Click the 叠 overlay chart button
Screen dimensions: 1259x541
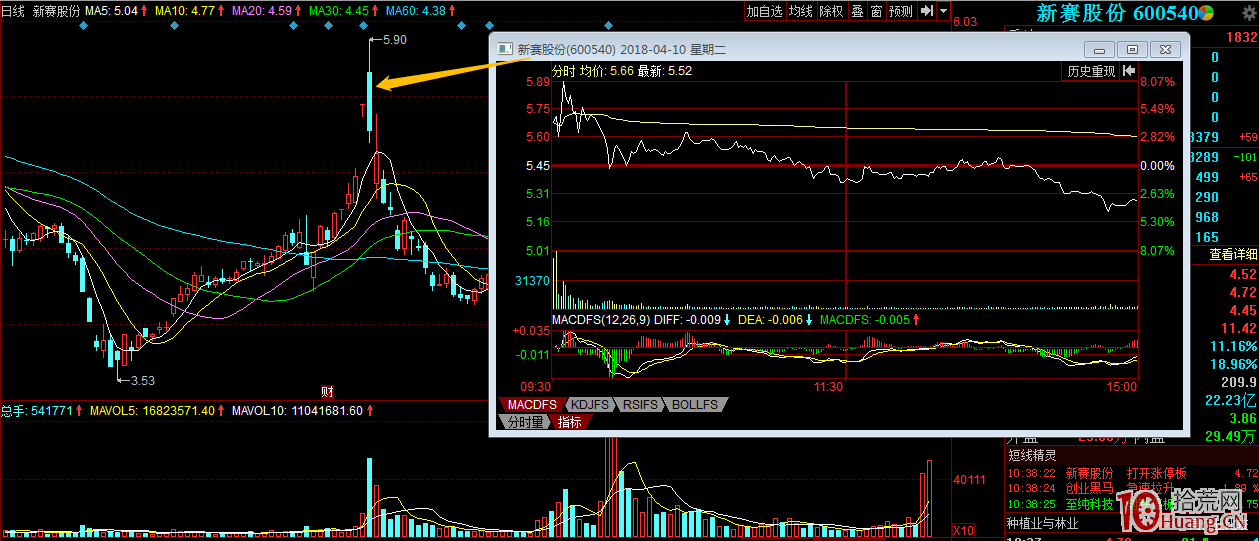(x=857, y=11)
